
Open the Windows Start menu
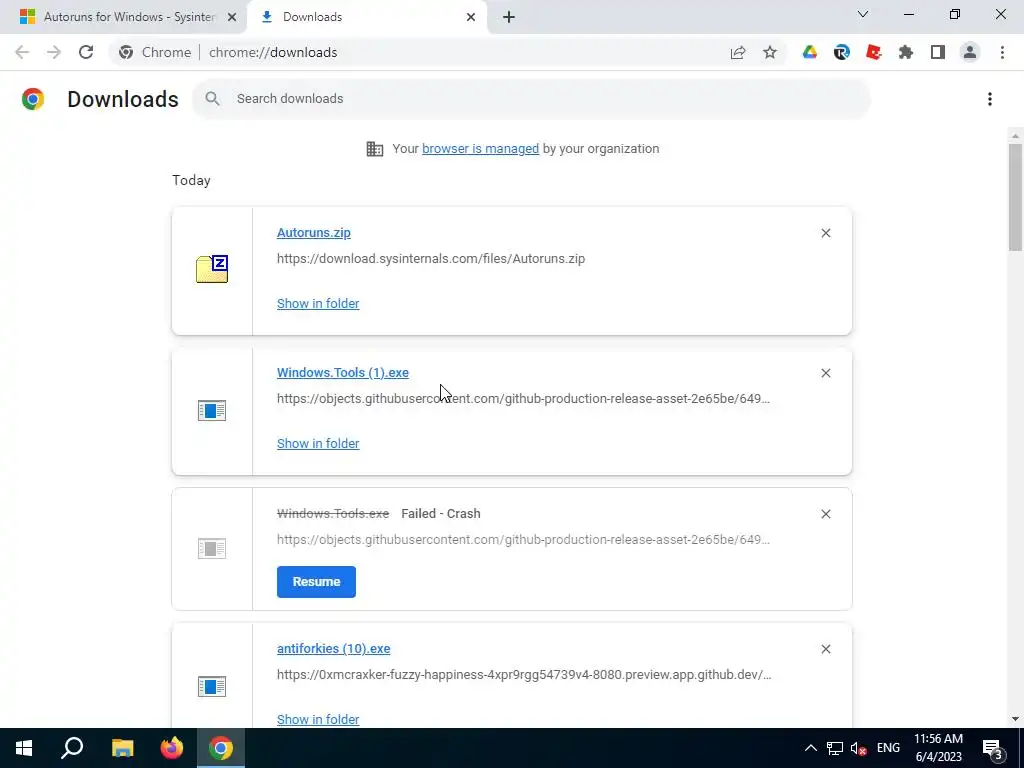(x=24, y=748)
